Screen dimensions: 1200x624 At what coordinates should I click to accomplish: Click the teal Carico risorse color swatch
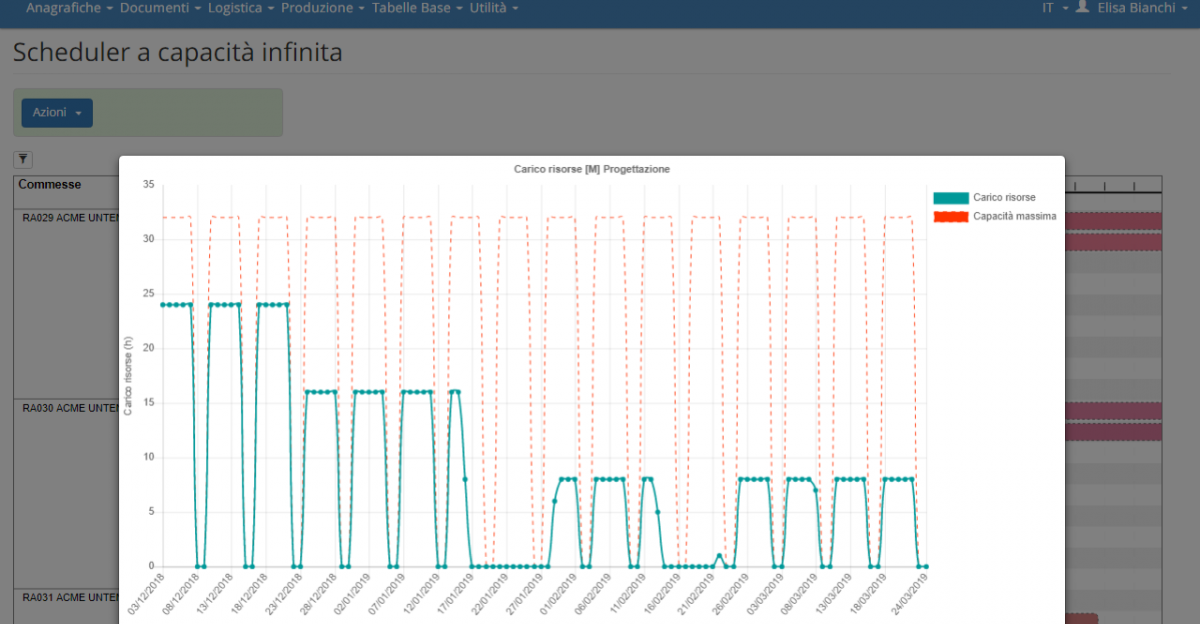pyautogui.click(x=950, y=197)
